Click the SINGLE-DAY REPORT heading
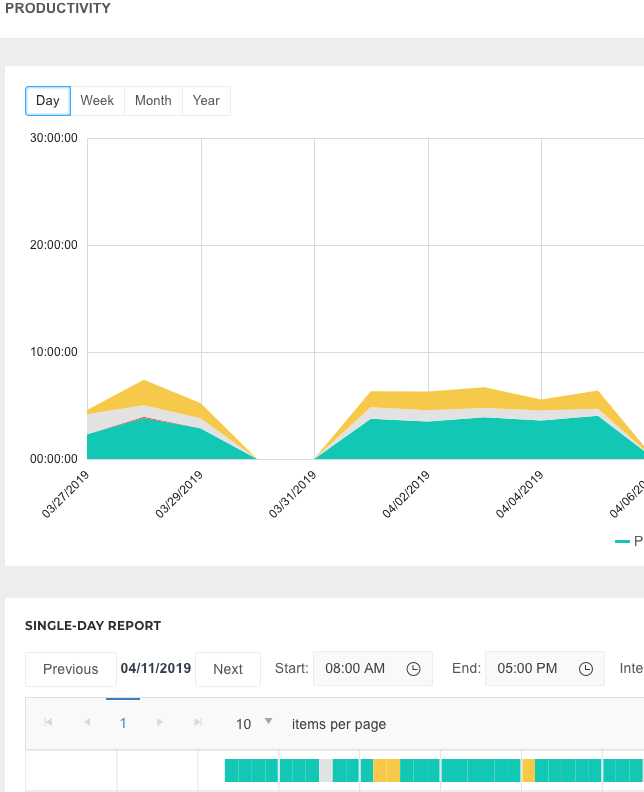 (x=93, y=626)
